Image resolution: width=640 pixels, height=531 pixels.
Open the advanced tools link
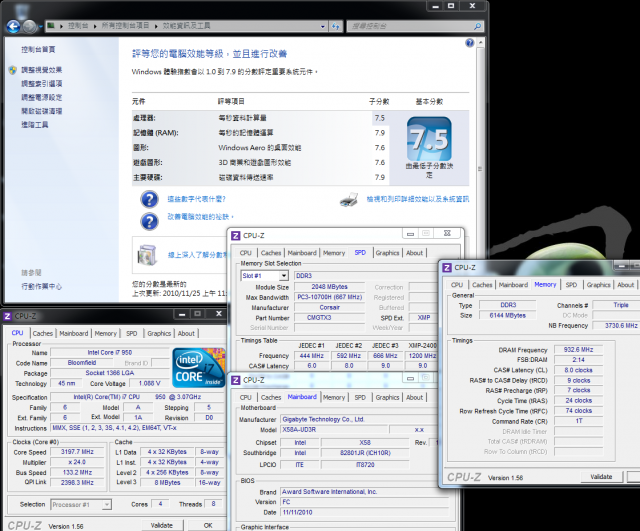point(35,124)
